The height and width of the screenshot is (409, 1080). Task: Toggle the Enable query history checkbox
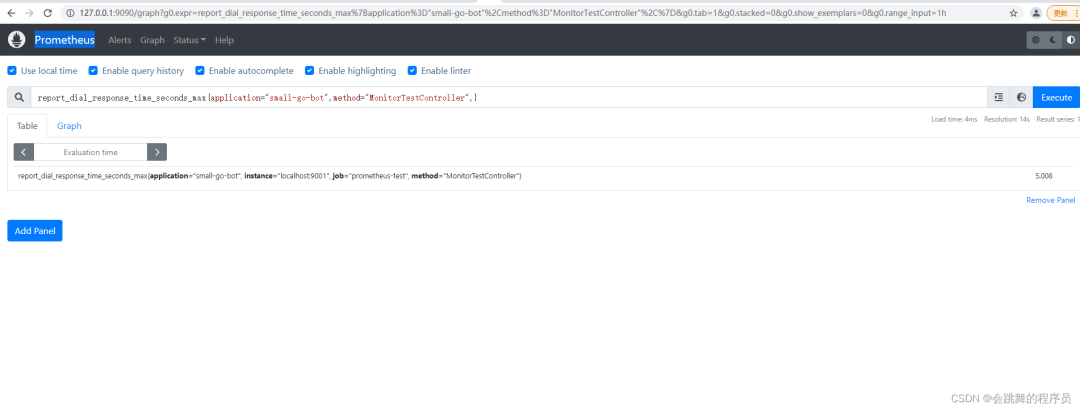(x=93, y=70)
